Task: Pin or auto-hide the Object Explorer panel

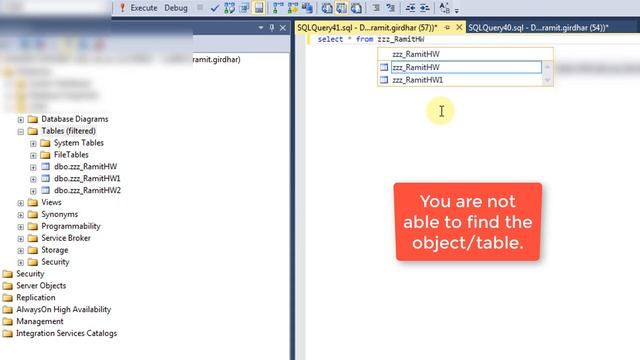Action: click(272, 28)
